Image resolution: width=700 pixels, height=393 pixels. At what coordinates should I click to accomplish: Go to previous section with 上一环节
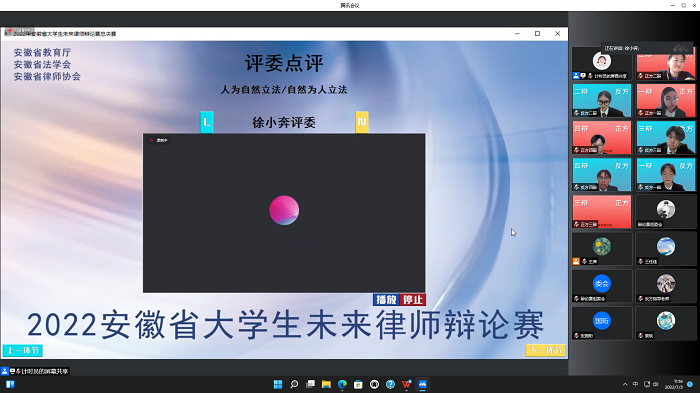coord(23,351)
